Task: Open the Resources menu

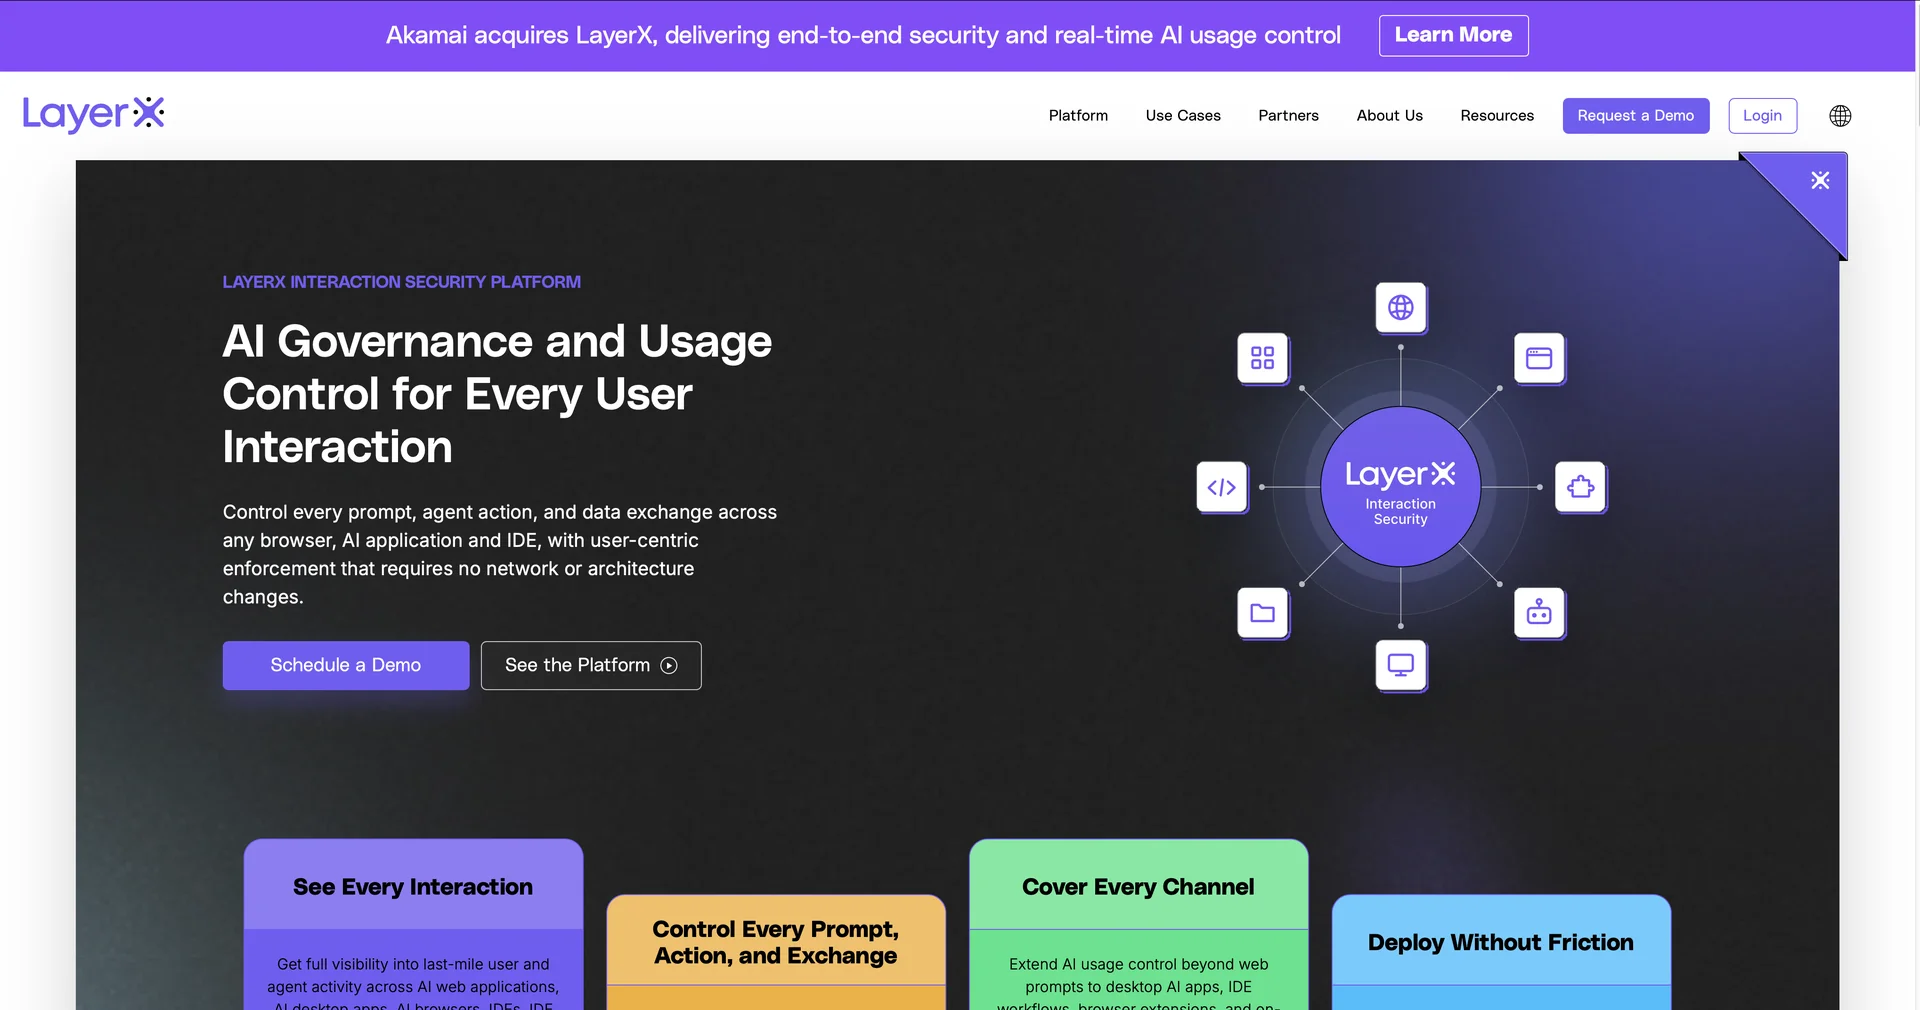Action: [1497, 116]
